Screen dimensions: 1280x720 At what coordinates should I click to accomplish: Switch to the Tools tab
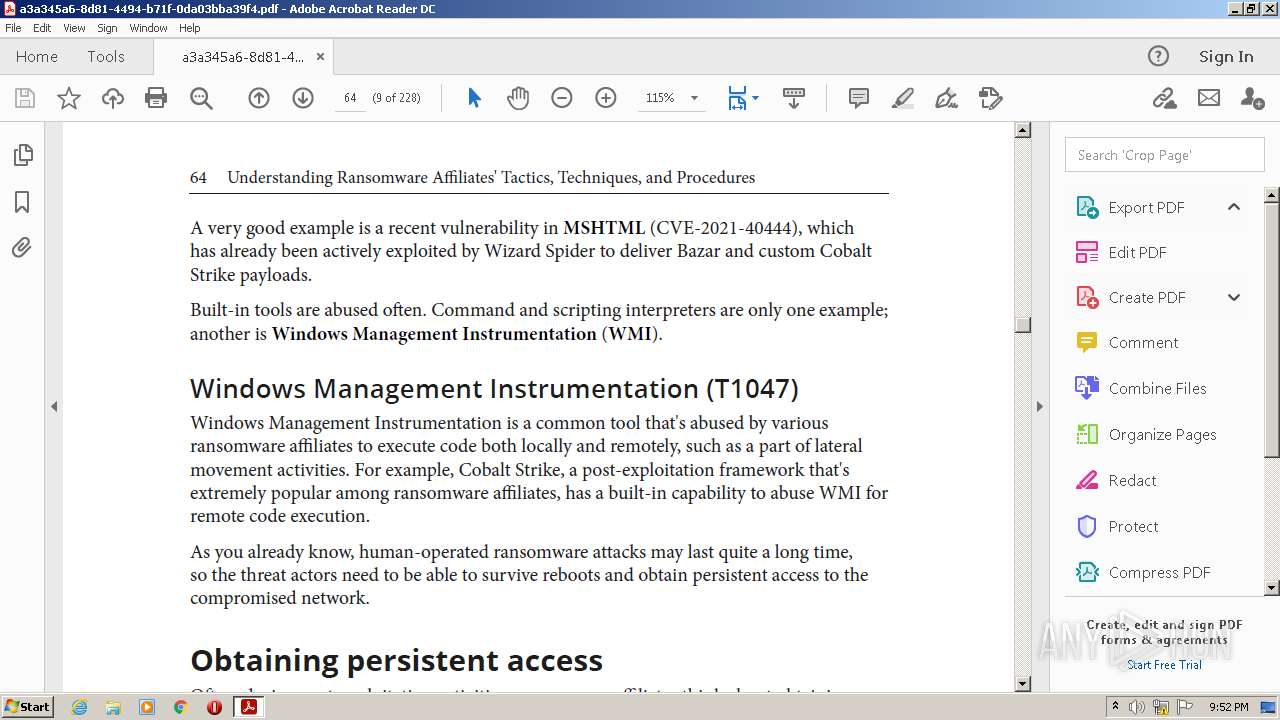pos(106,57)
